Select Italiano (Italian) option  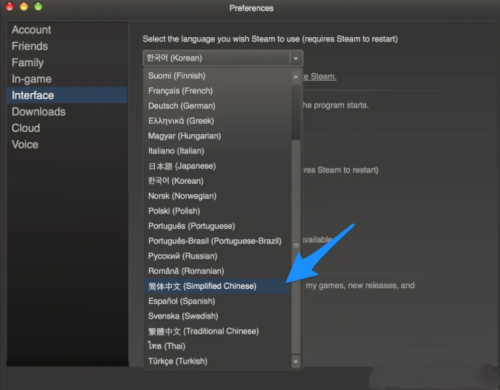click(x=217, y=151)
